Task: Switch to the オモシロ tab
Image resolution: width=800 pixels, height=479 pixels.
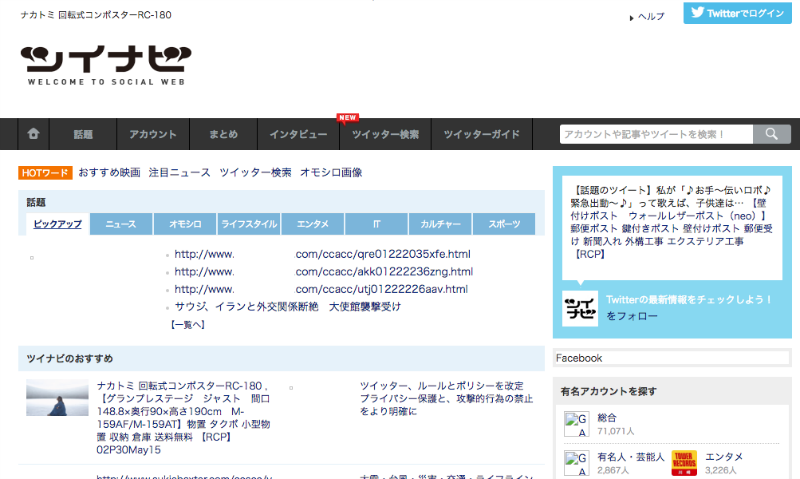Action: click(185, 224)
